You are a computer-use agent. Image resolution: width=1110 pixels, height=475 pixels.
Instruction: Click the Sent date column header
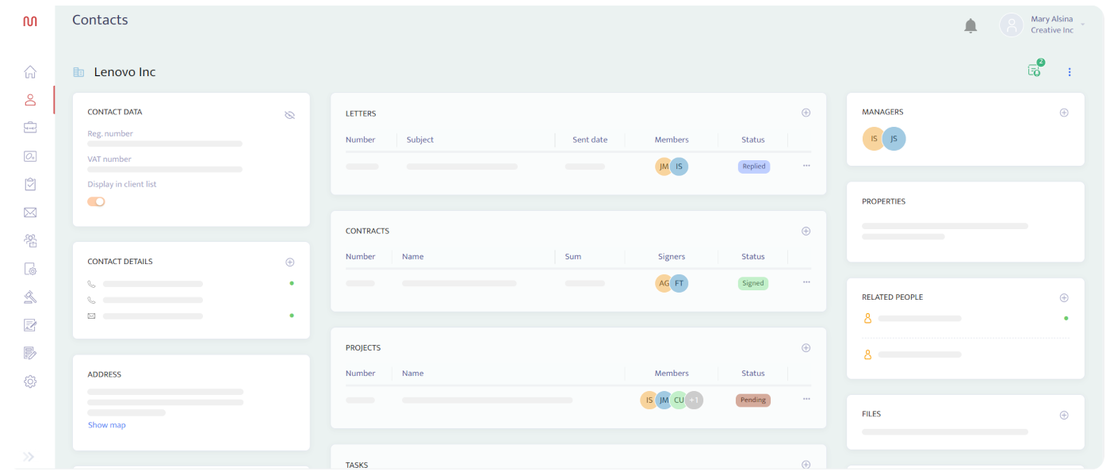tap(590, 139)
